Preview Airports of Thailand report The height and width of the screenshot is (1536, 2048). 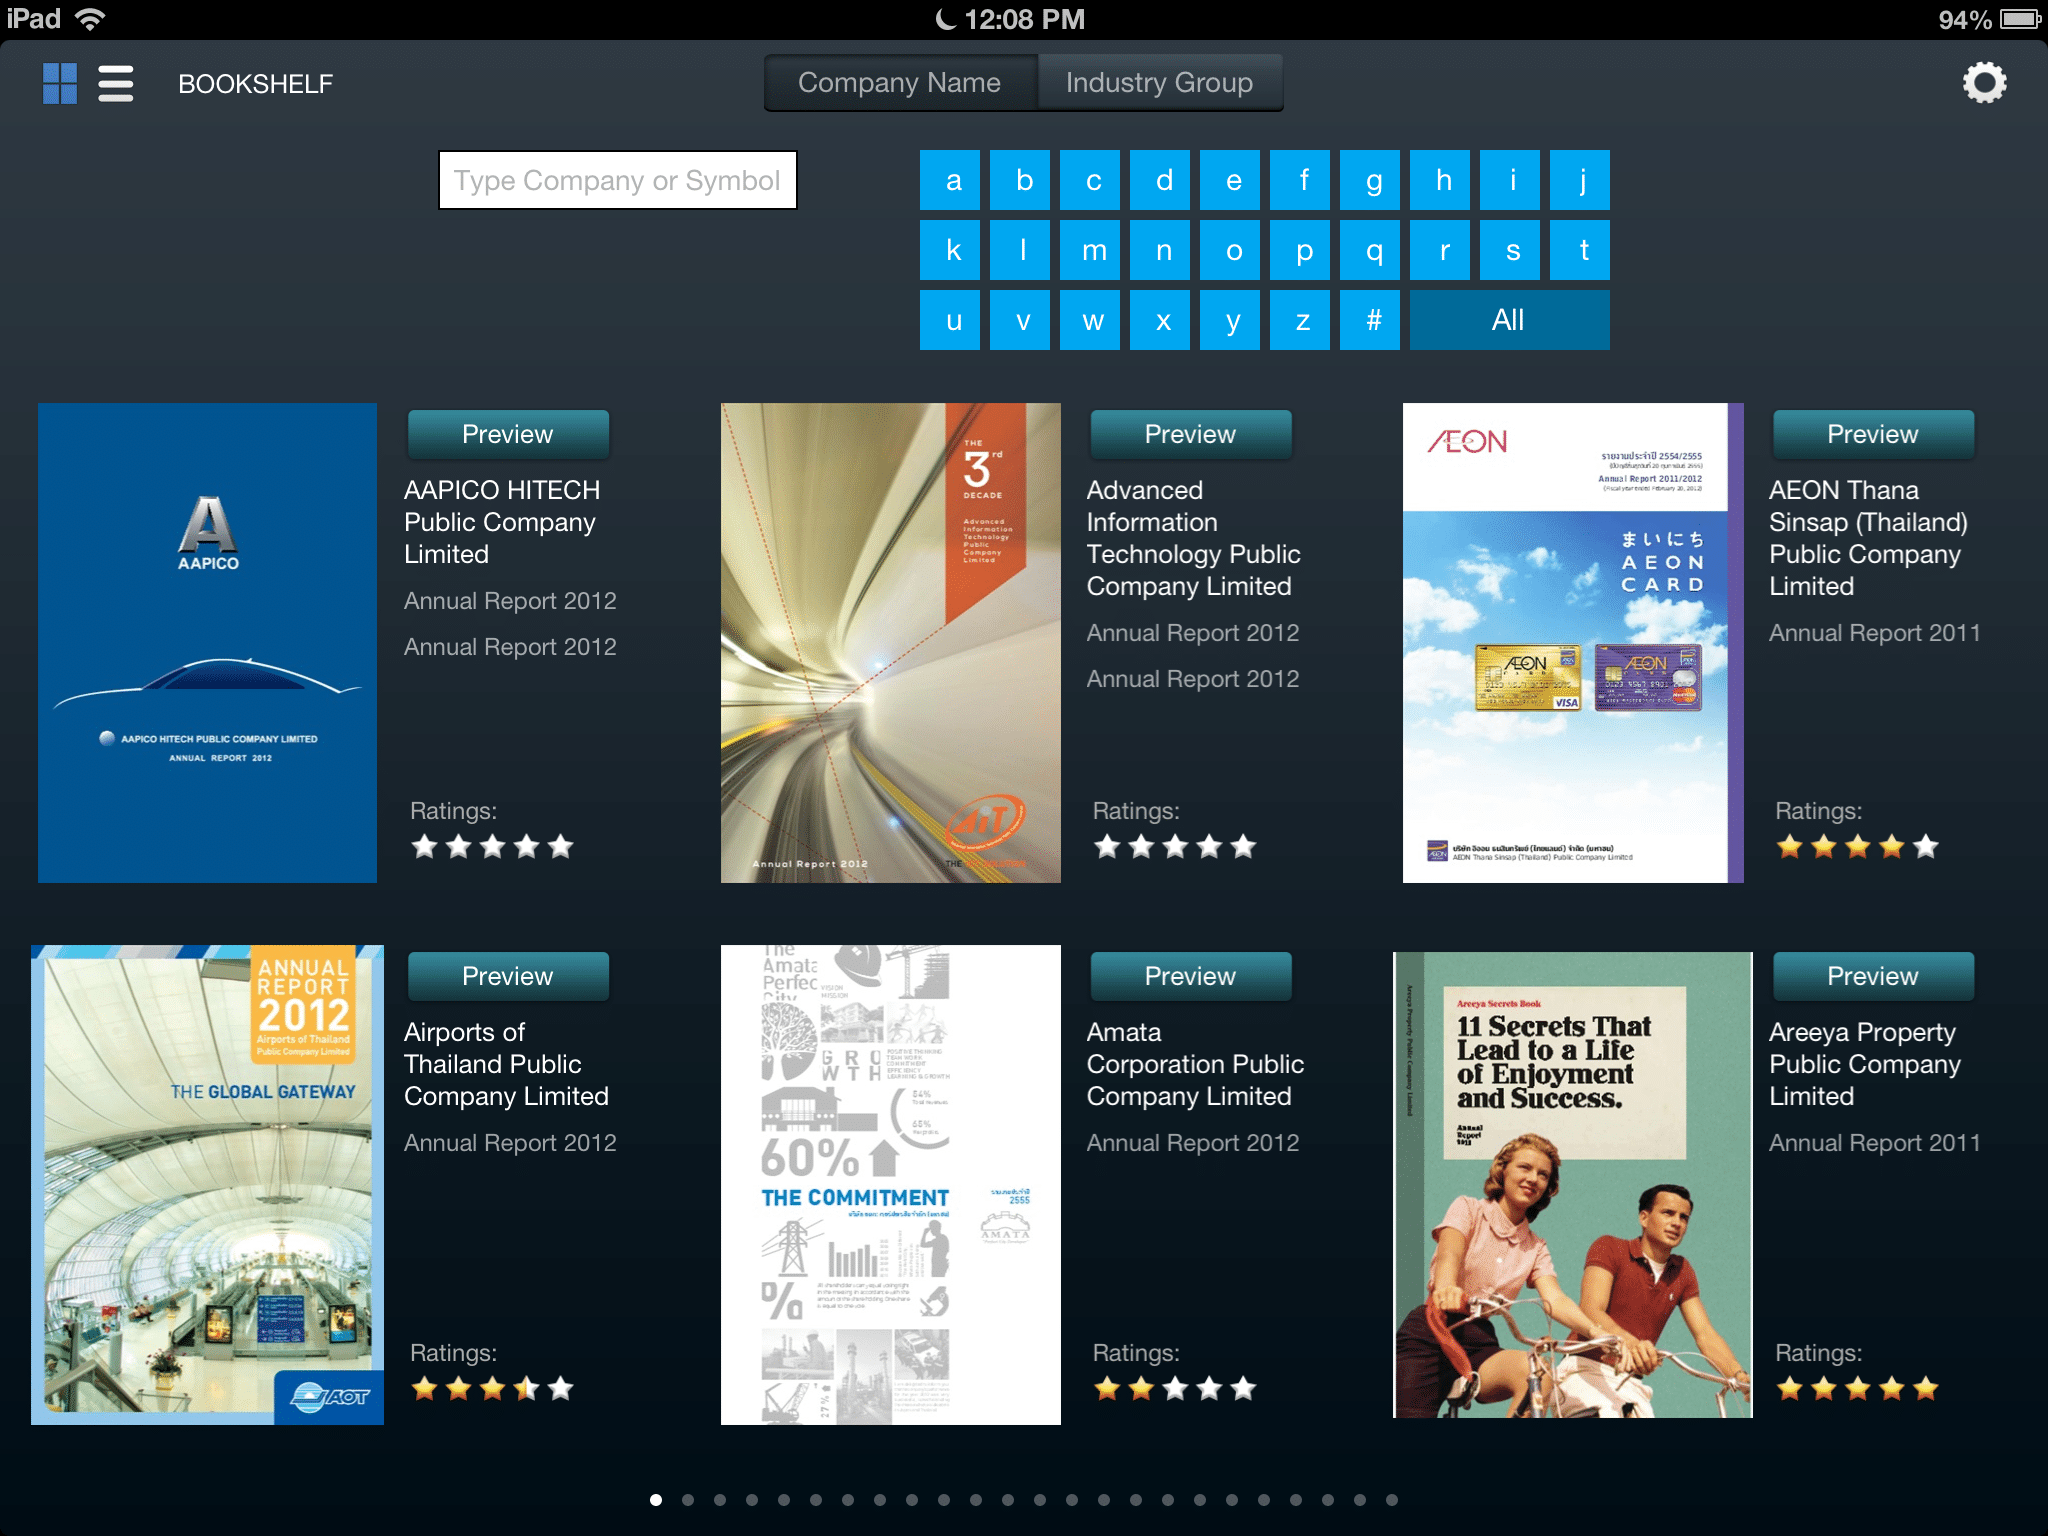[508, 976]
